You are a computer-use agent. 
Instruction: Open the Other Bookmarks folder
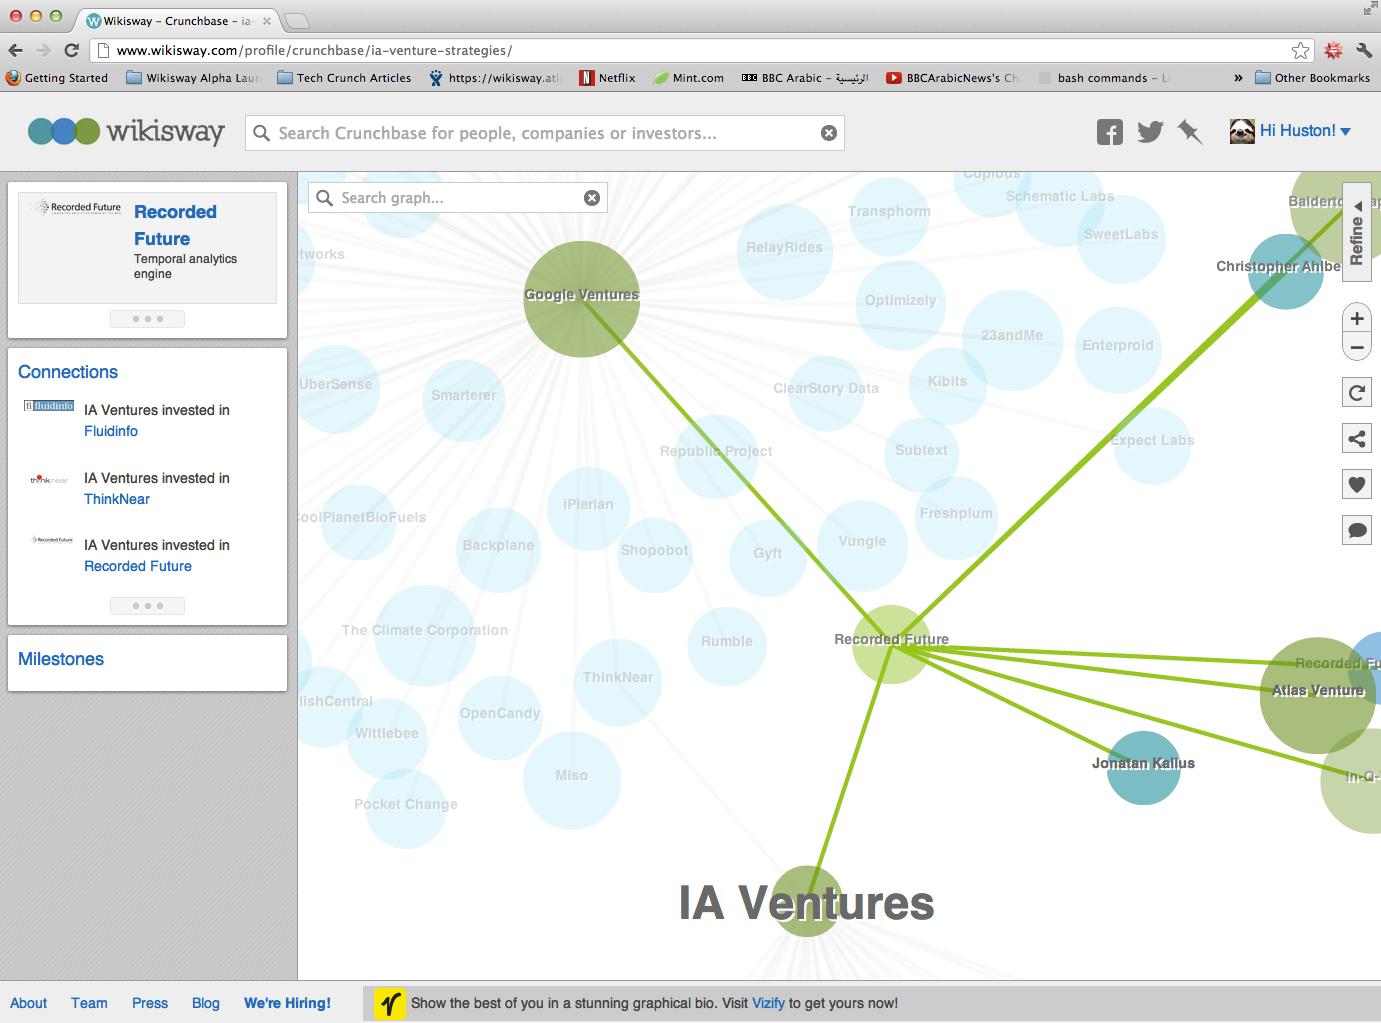pos(1312,77)
